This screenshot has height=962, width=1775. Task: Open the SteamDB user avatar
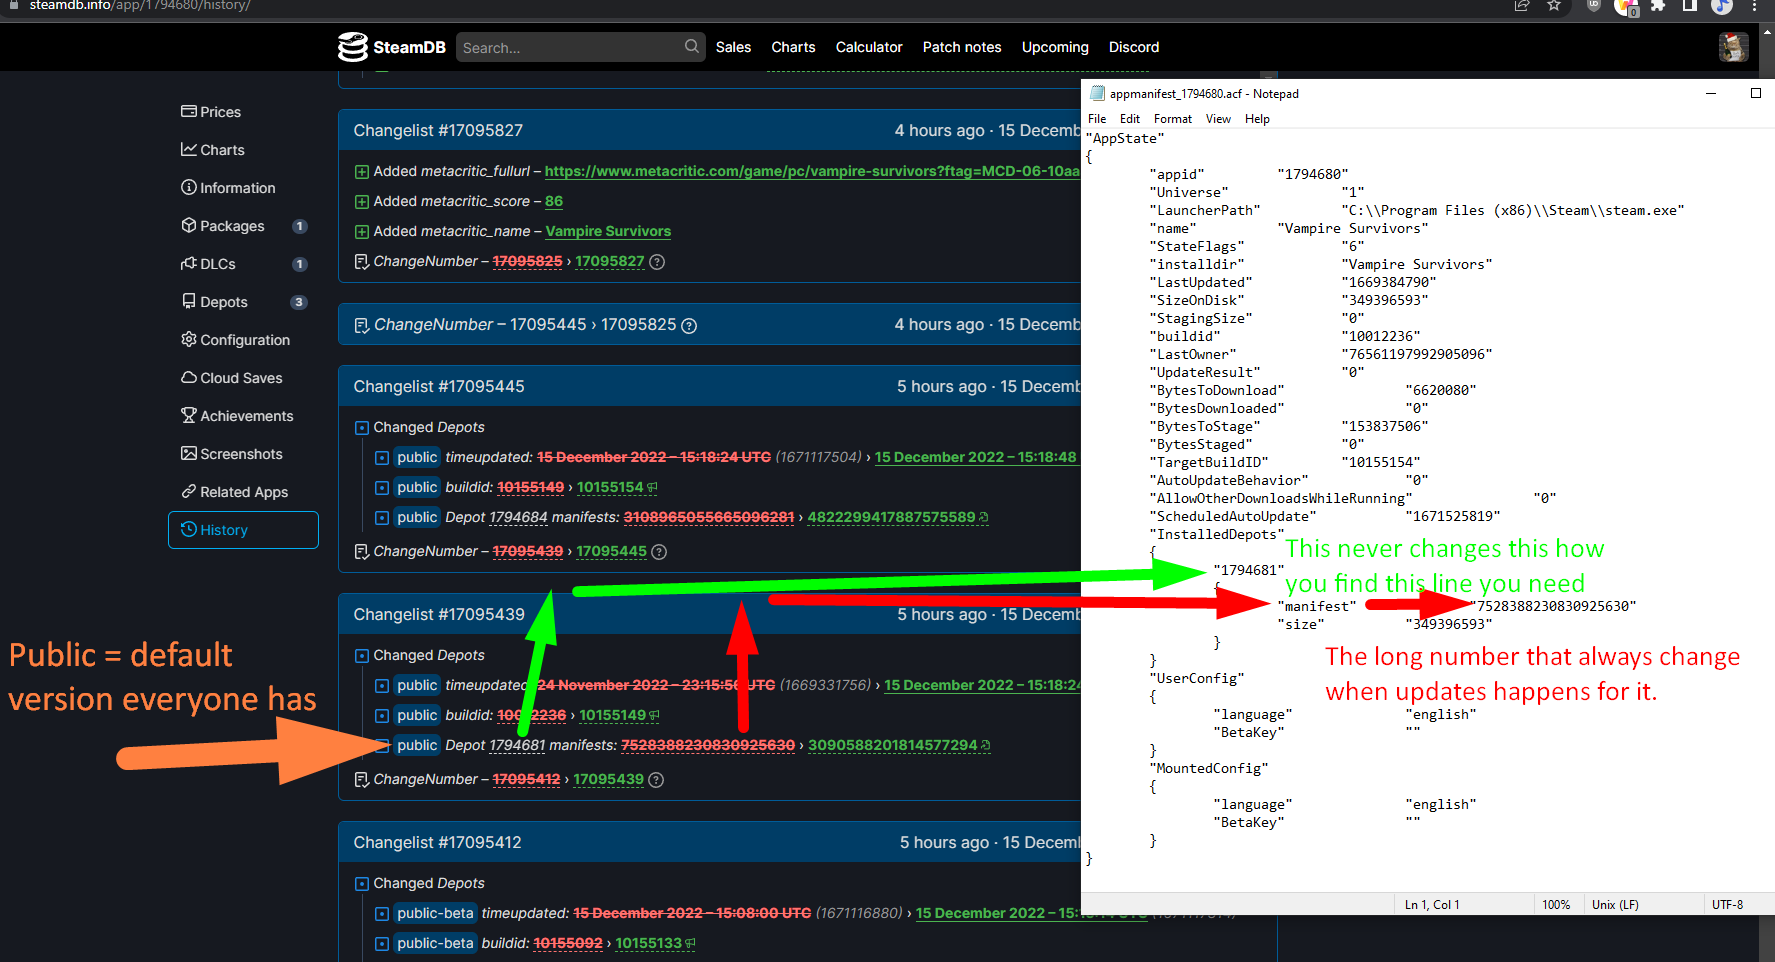[1733, 47]
